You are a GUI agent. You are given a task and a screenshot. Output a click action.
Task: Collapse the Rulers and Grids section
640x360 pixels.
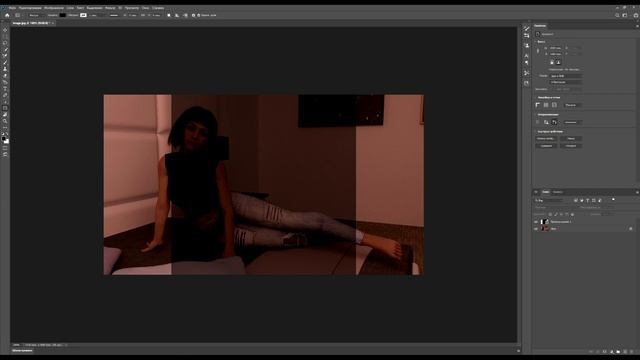(536, 98)
